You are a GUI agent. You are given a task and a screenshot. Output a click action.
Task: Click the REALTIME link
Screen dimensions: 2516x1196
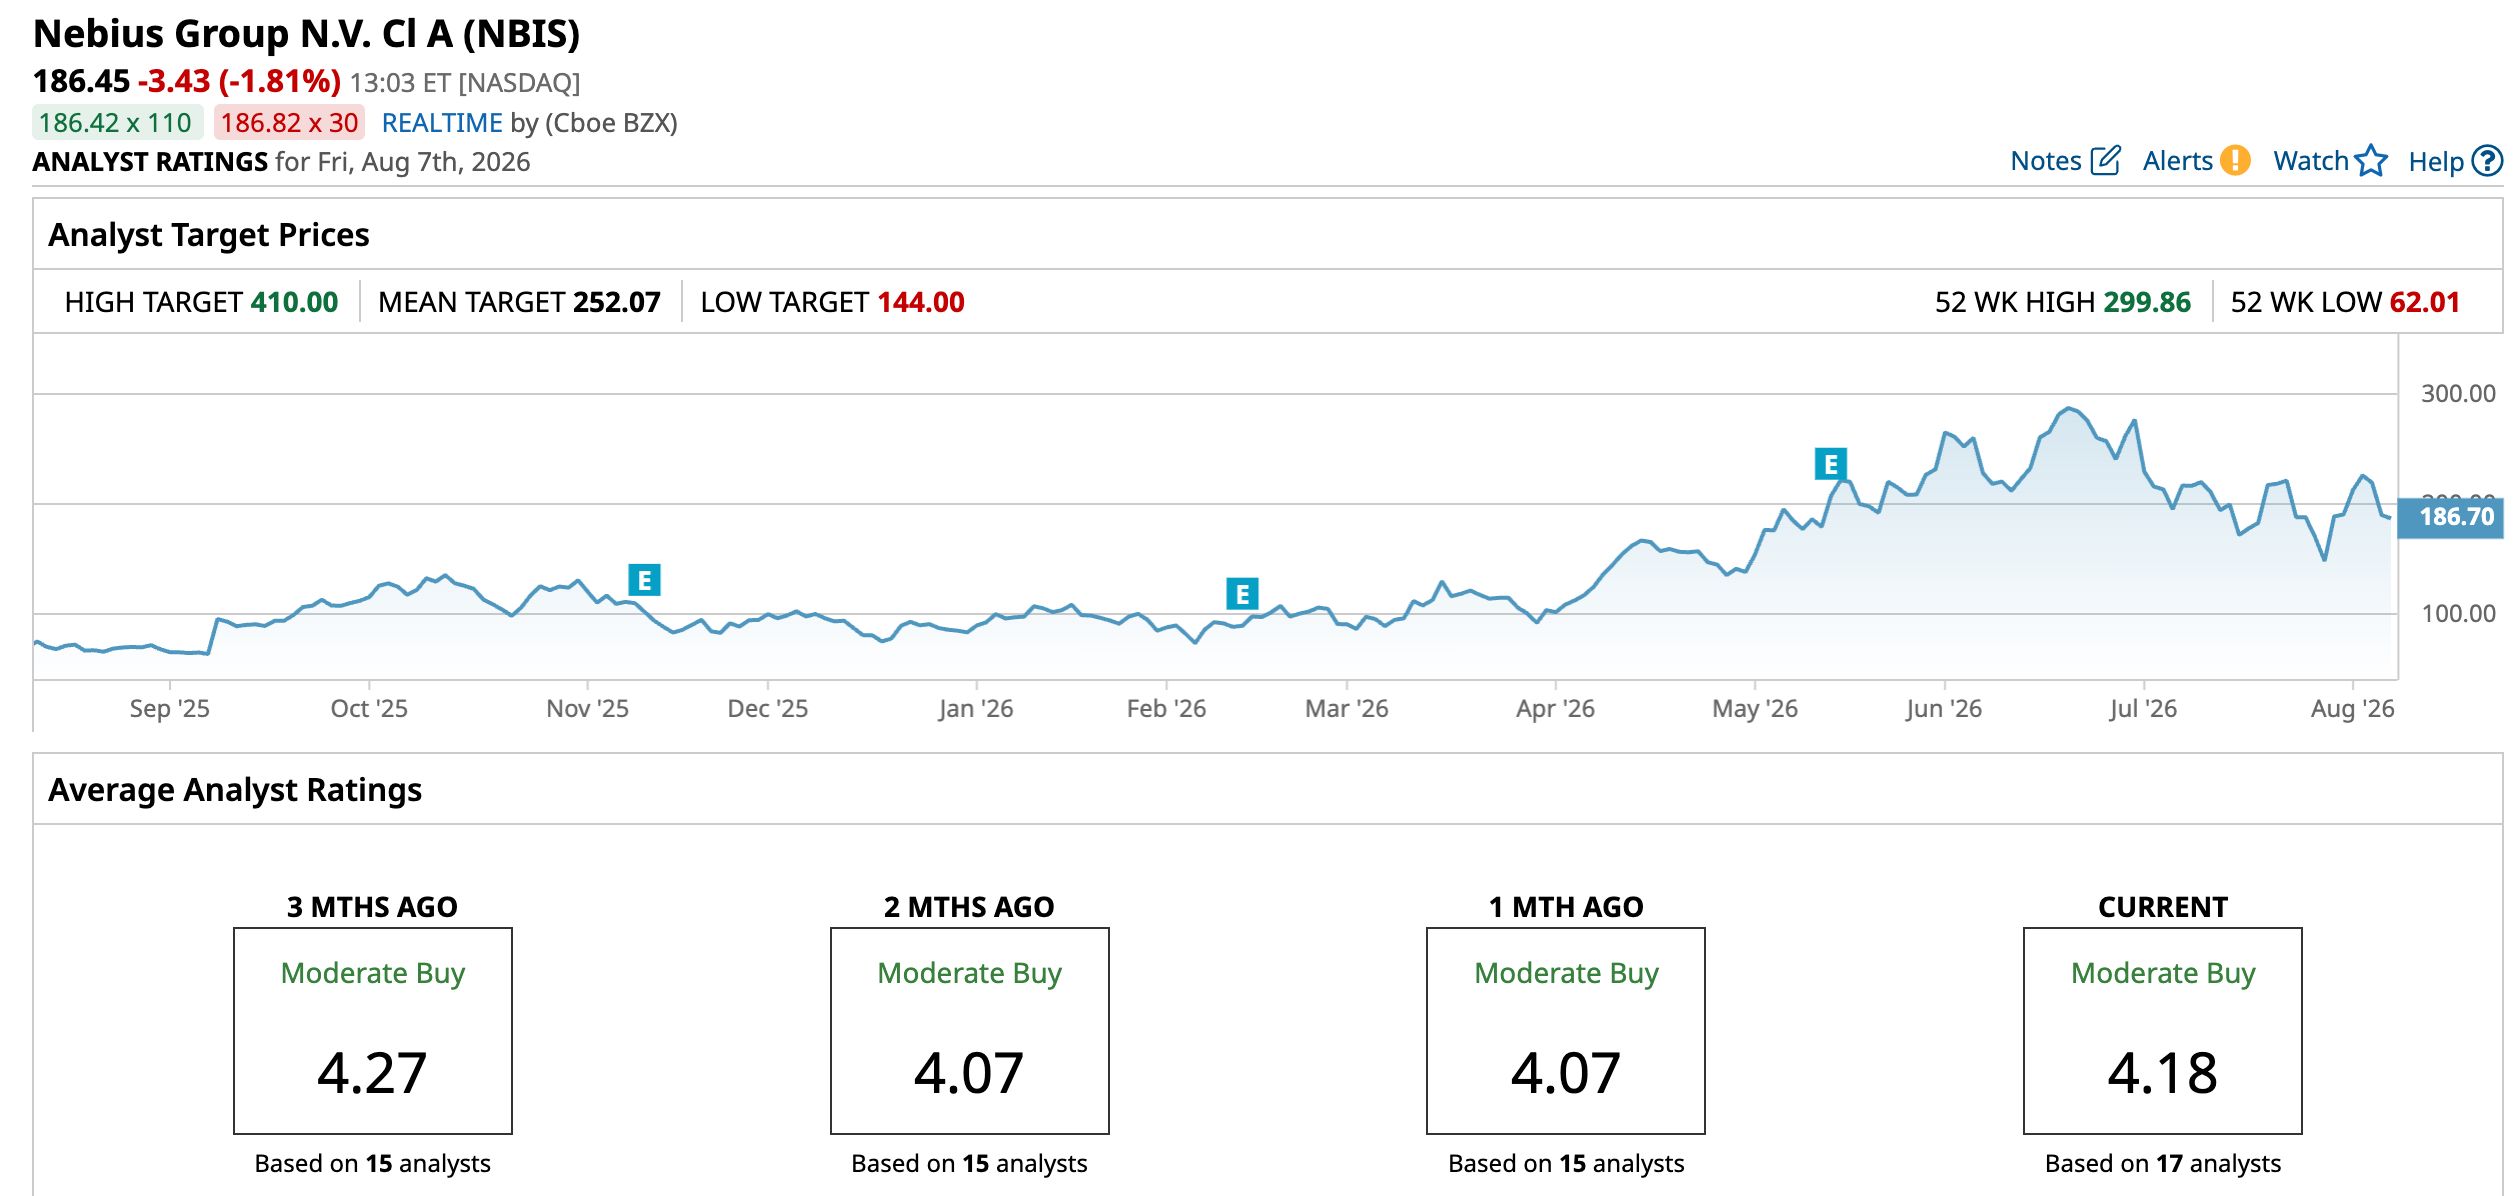coord(441,123)
